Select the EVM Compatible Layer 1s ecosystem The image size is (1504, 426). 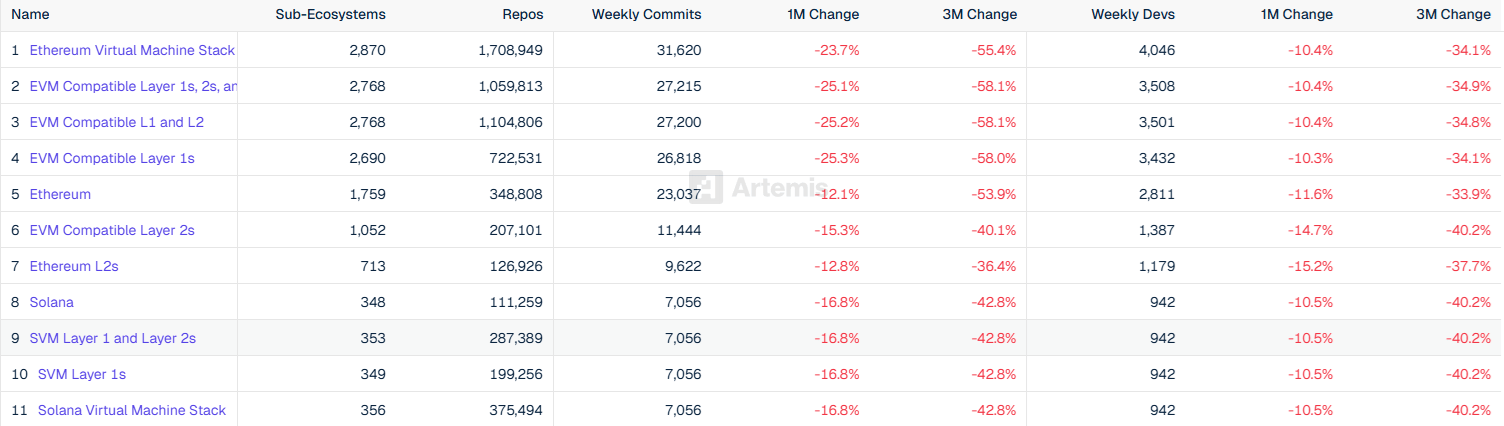112,158
